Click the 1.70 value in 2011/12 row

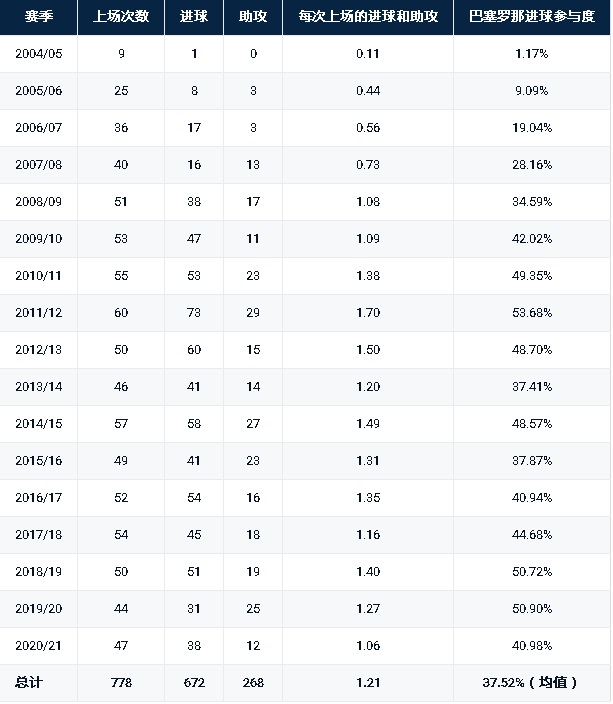[368, 313]
